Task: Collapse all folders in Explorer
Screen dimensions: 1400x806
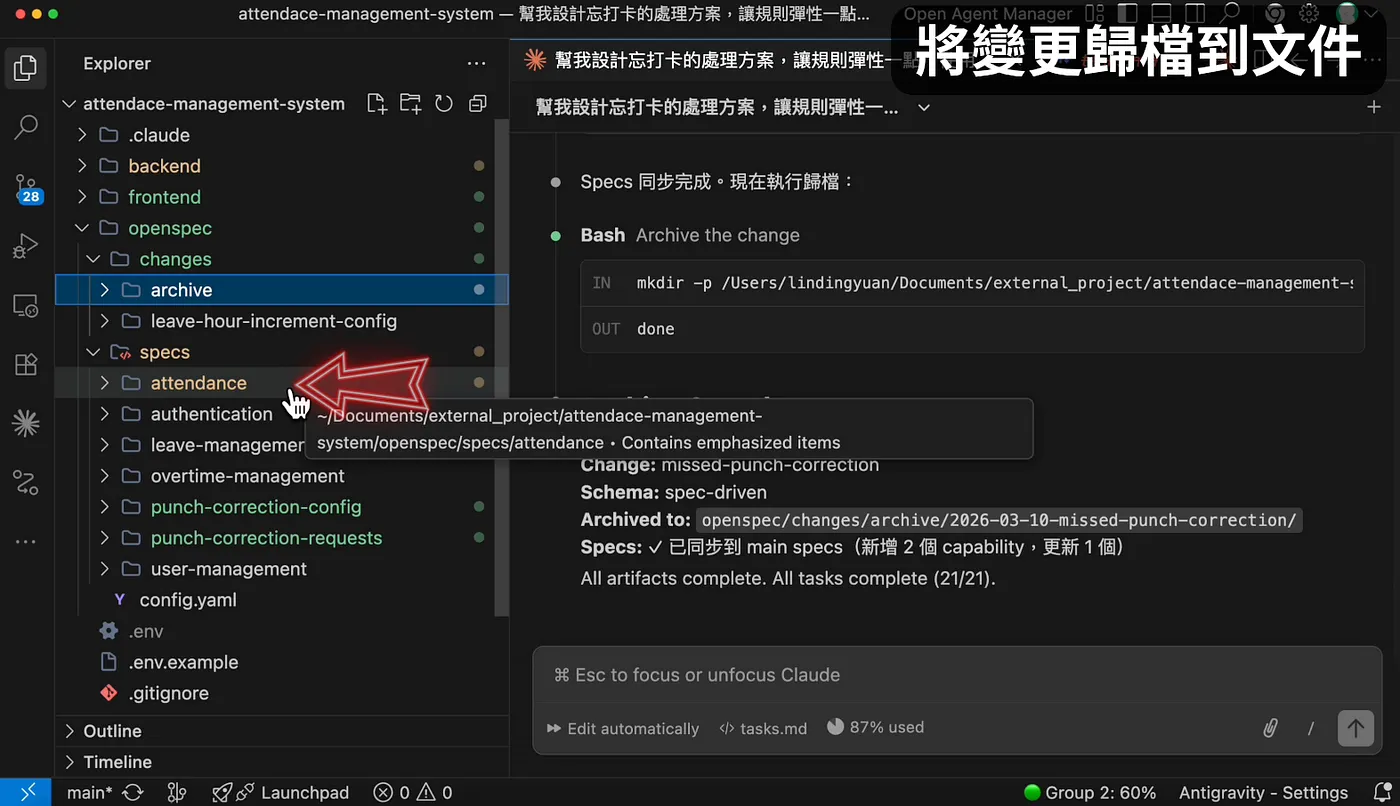Action: 477,104
